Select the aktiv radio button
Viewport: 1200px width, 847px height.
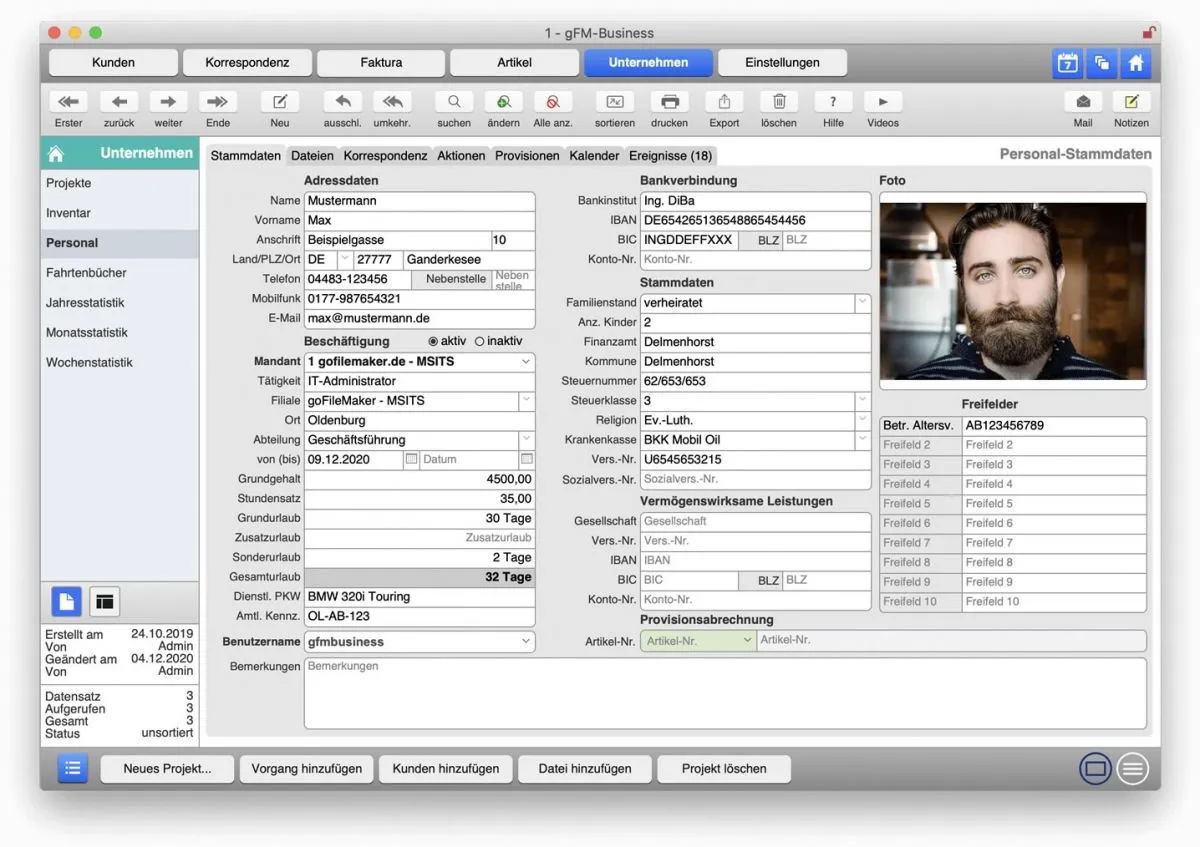point(433,341)
